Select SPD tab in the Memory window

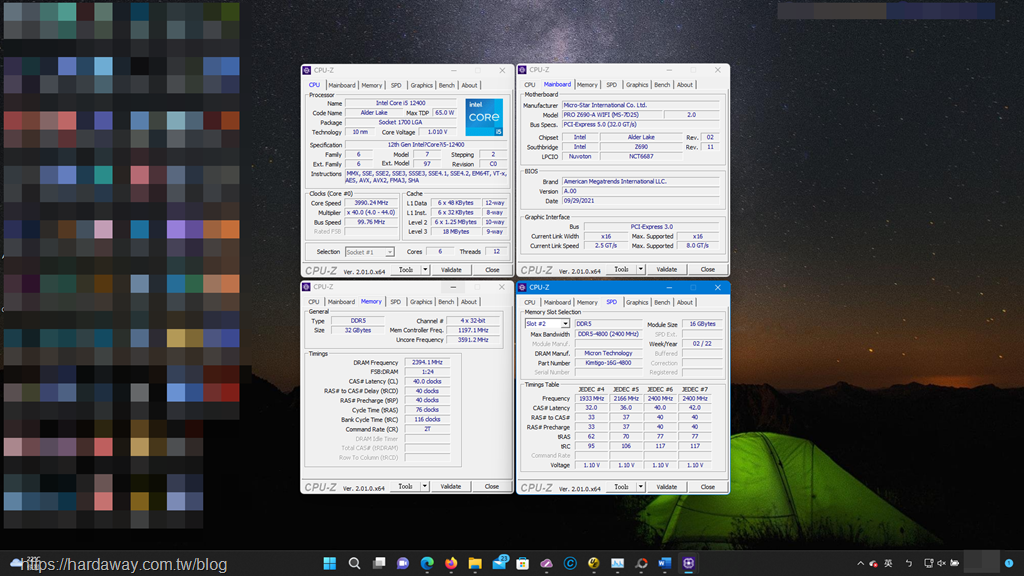click(x=395, y=302)
